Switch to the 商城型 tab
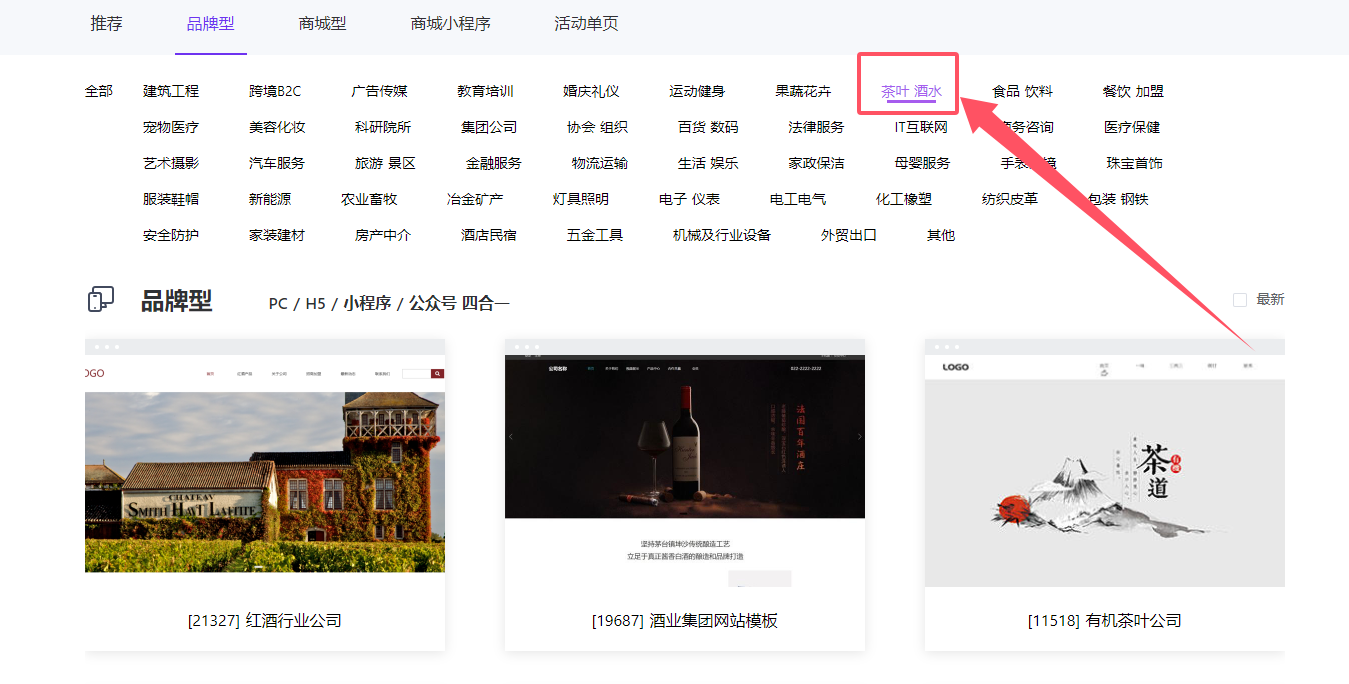 pyautogui.click(x=322, y=23)
